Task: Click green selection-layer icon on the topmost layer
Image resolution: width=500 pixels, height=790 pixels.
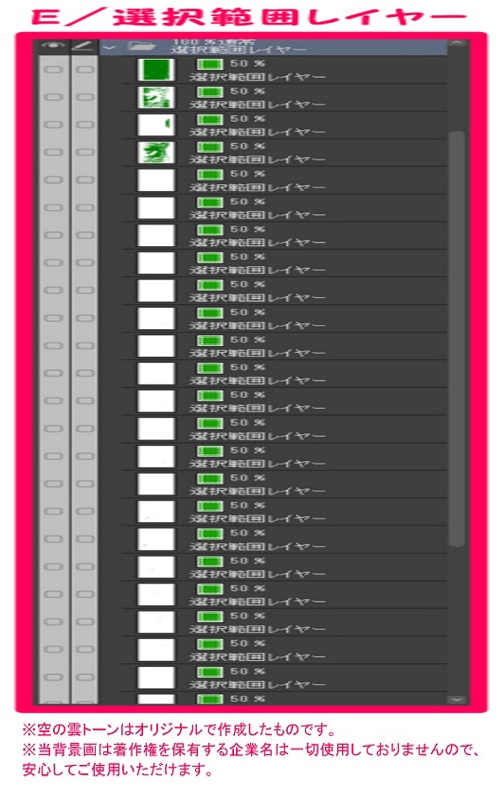Action: tap(210, 64)
